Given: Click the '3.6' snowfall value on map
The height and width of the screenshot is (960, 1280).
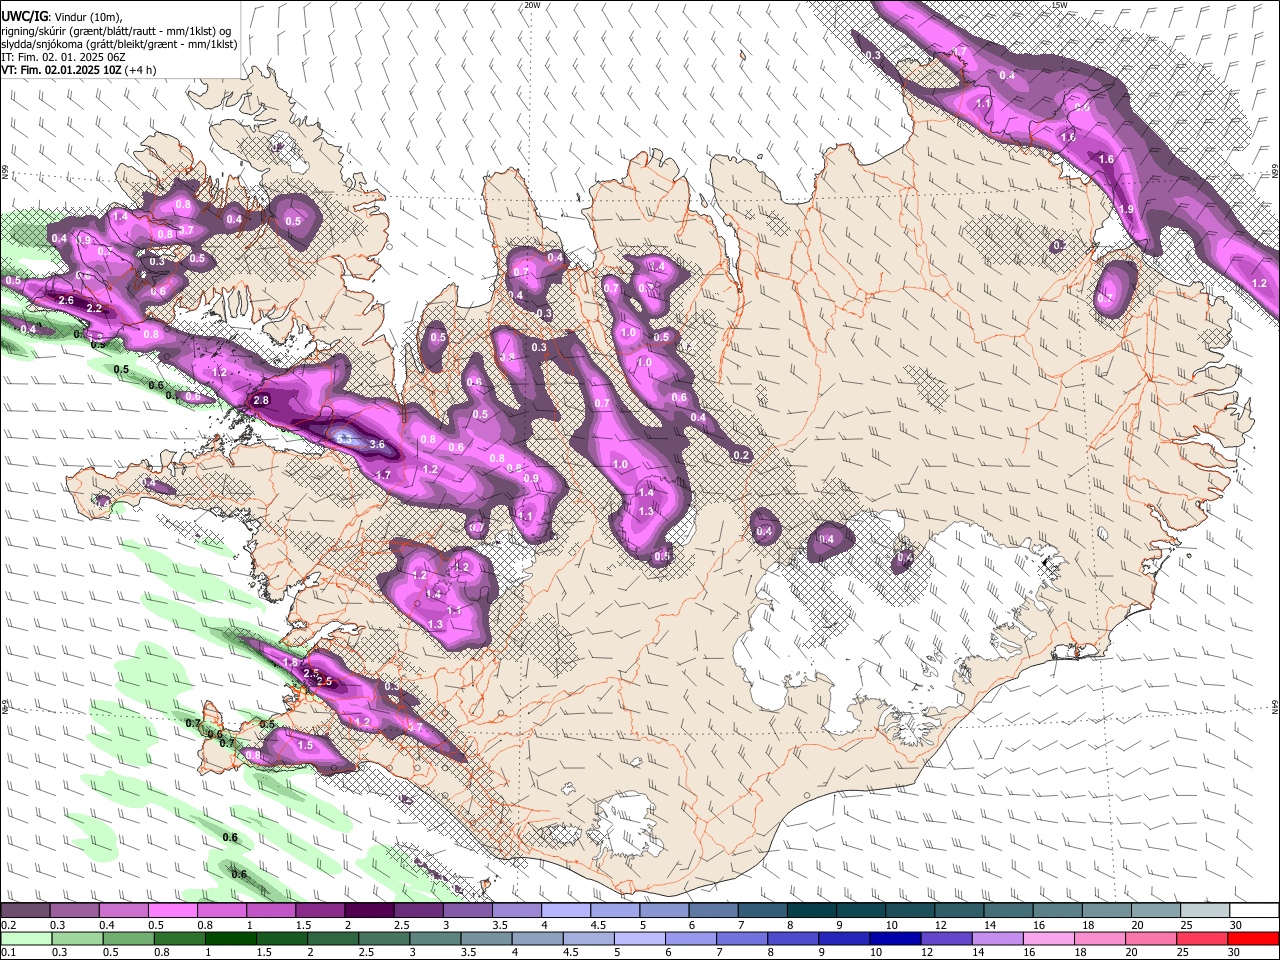Looking at the screenshot, I should (377, 444).
